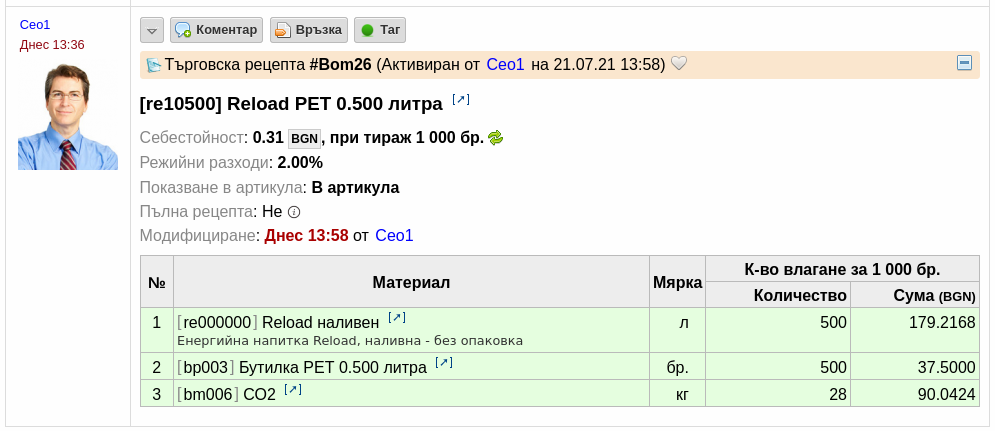This screenshot has width=995, height=431.
Task: Click quantity cell 28
Action: (778, 394)
